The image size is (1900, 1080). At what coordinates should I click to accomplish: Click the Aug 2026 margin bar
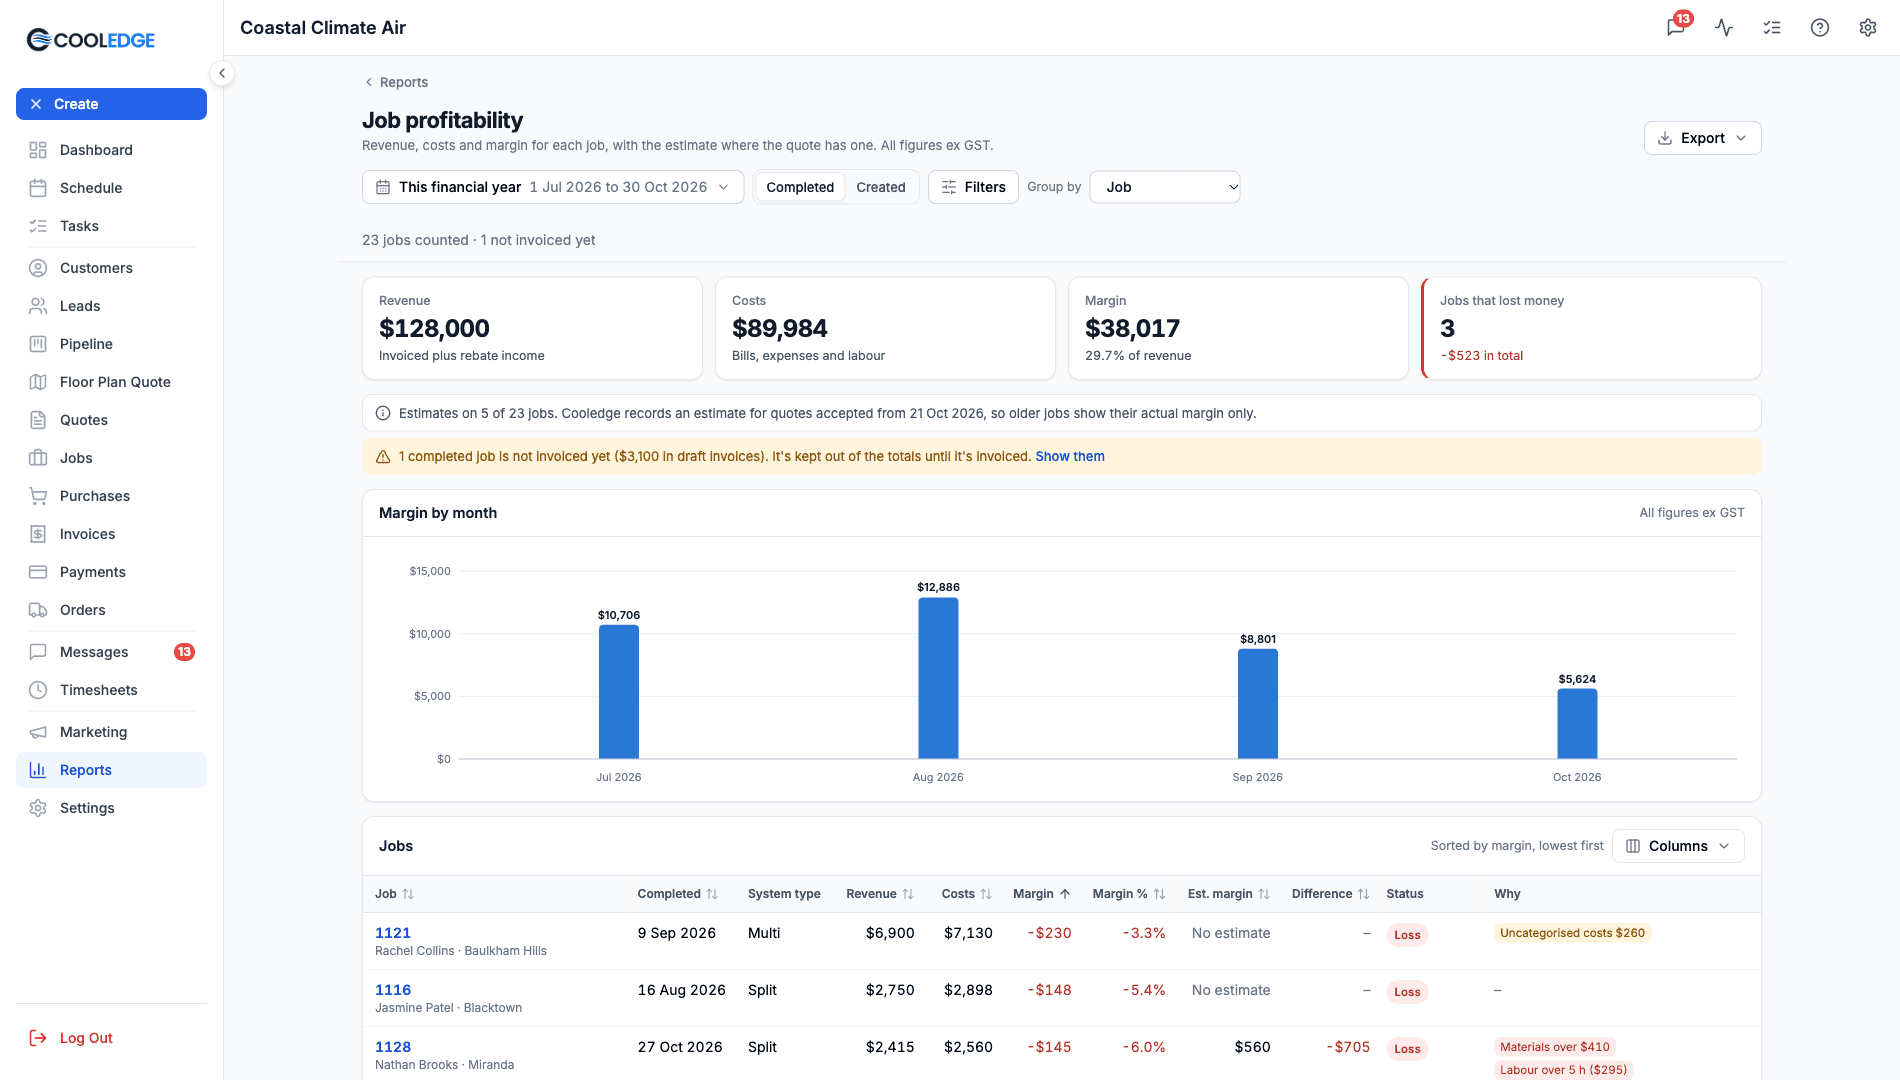point(938,678)
